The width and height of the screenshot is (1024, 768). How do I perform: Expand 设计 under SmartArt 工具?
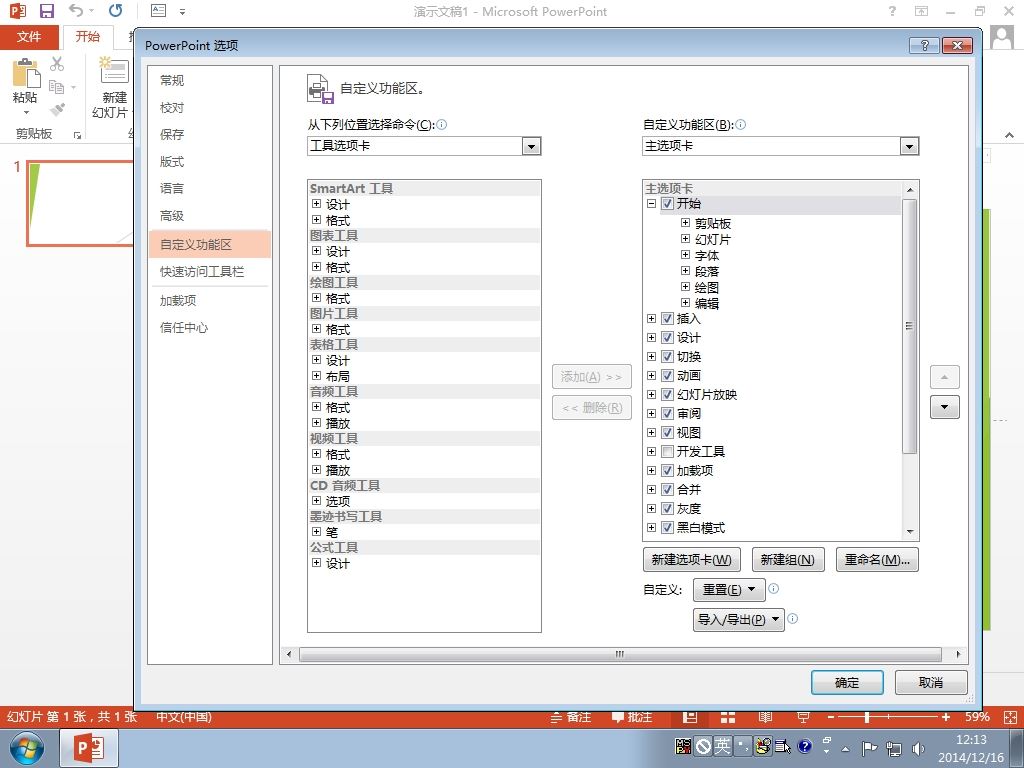click(316, 204)
